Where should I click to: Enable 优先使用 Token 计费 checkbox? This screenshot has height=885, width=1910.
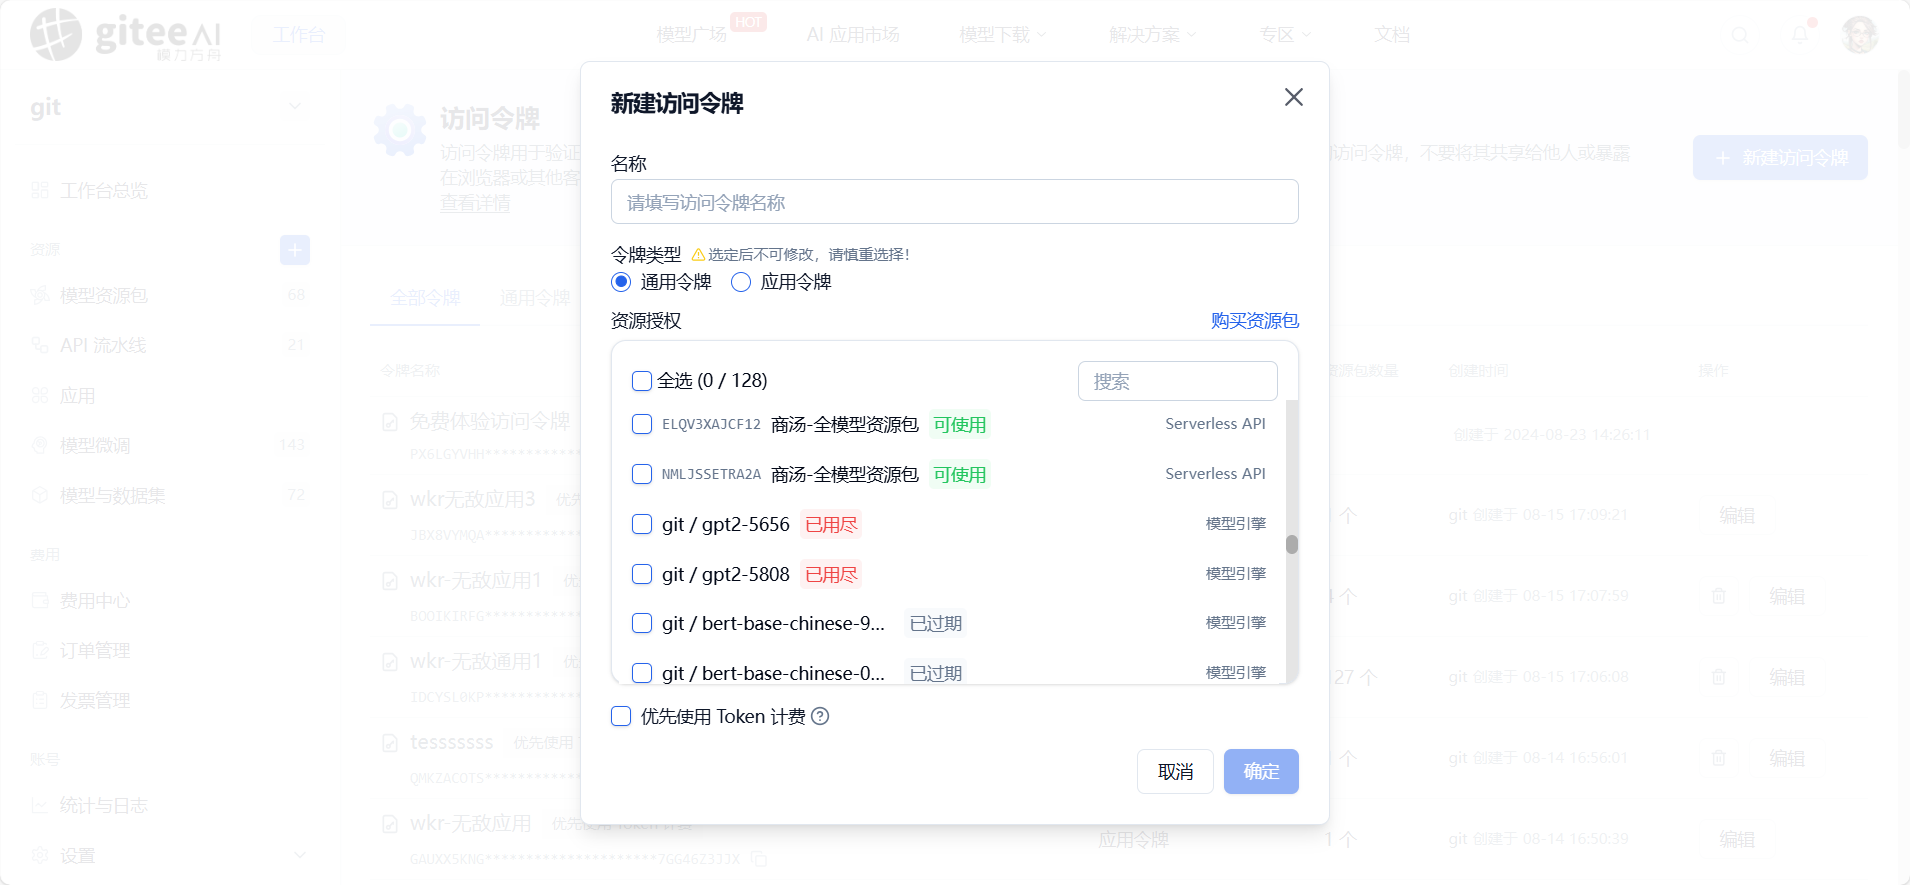[x=621, y=716]
